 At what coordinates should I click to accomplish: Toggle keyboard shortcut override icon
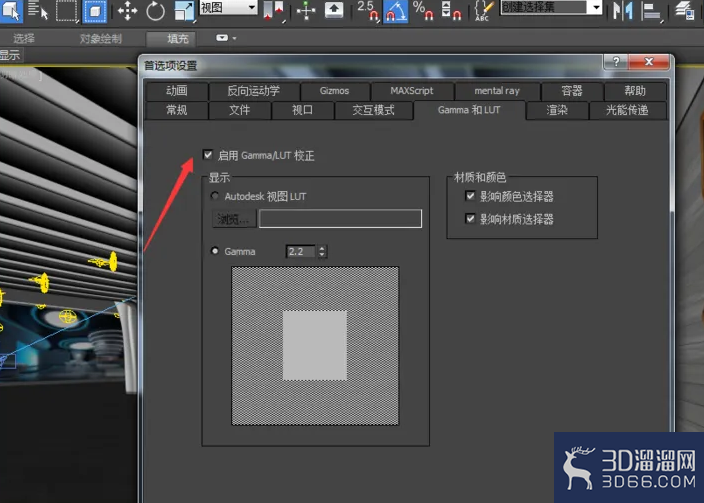[x=334, y=10]
